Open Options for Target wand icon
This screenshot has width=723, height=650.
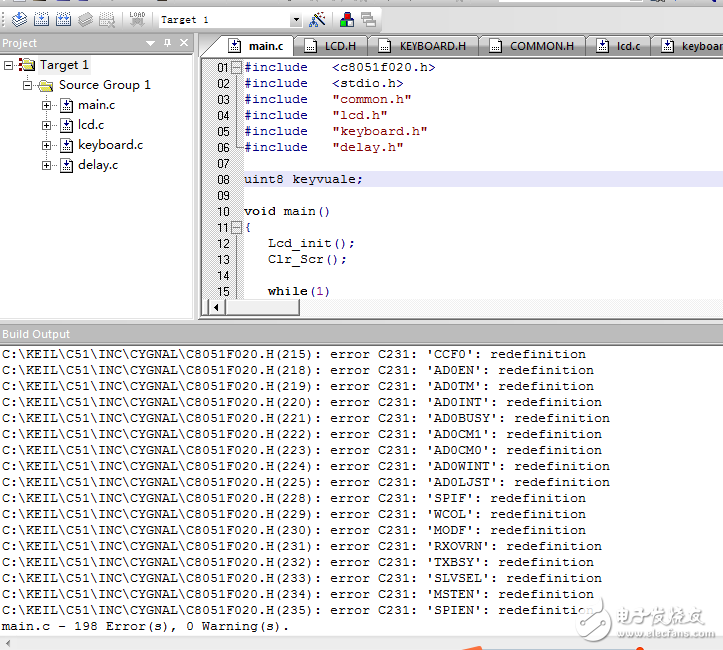[317, 19]
